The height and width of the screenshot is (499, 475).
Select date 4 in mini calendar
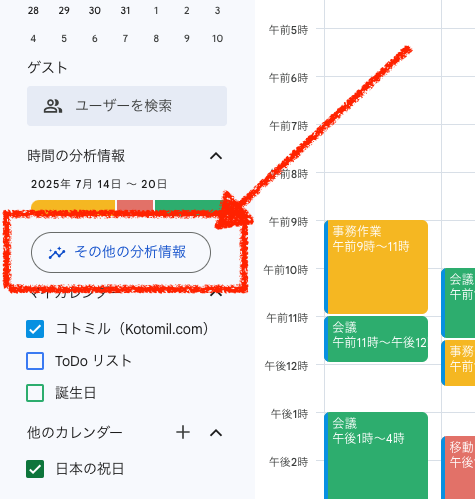[x=33, y=39]
